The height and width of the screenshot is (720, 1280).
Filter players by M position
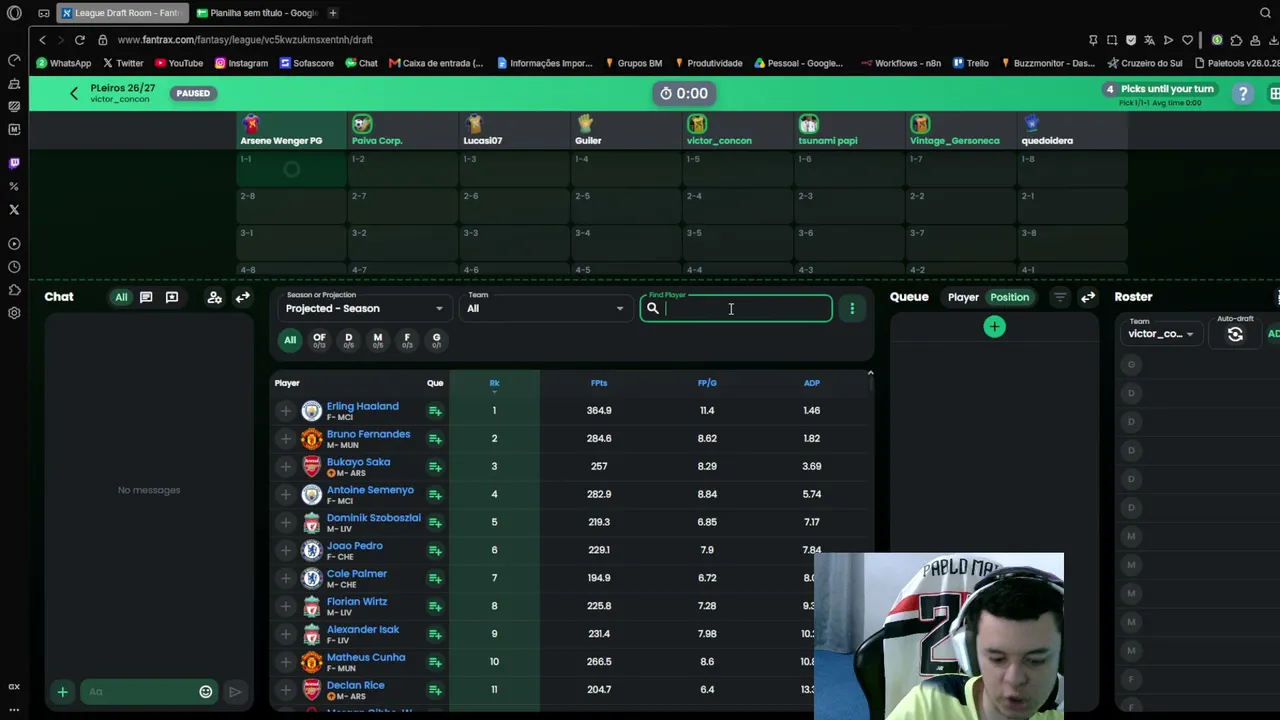pyautogui.click(x=378, y=340)
